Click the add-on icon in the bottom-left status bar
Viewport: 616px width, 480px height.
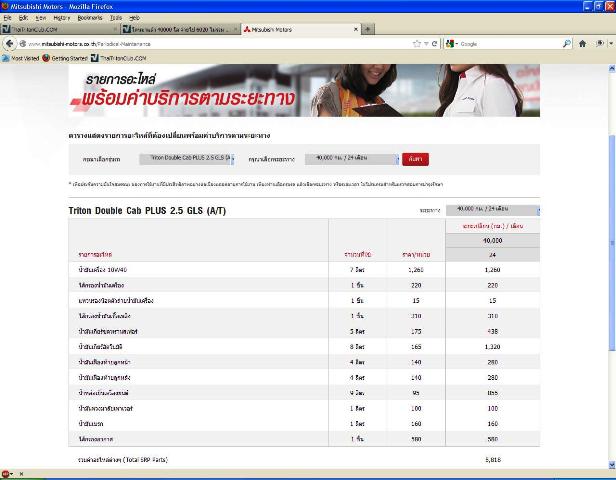(x=7, y=473)
